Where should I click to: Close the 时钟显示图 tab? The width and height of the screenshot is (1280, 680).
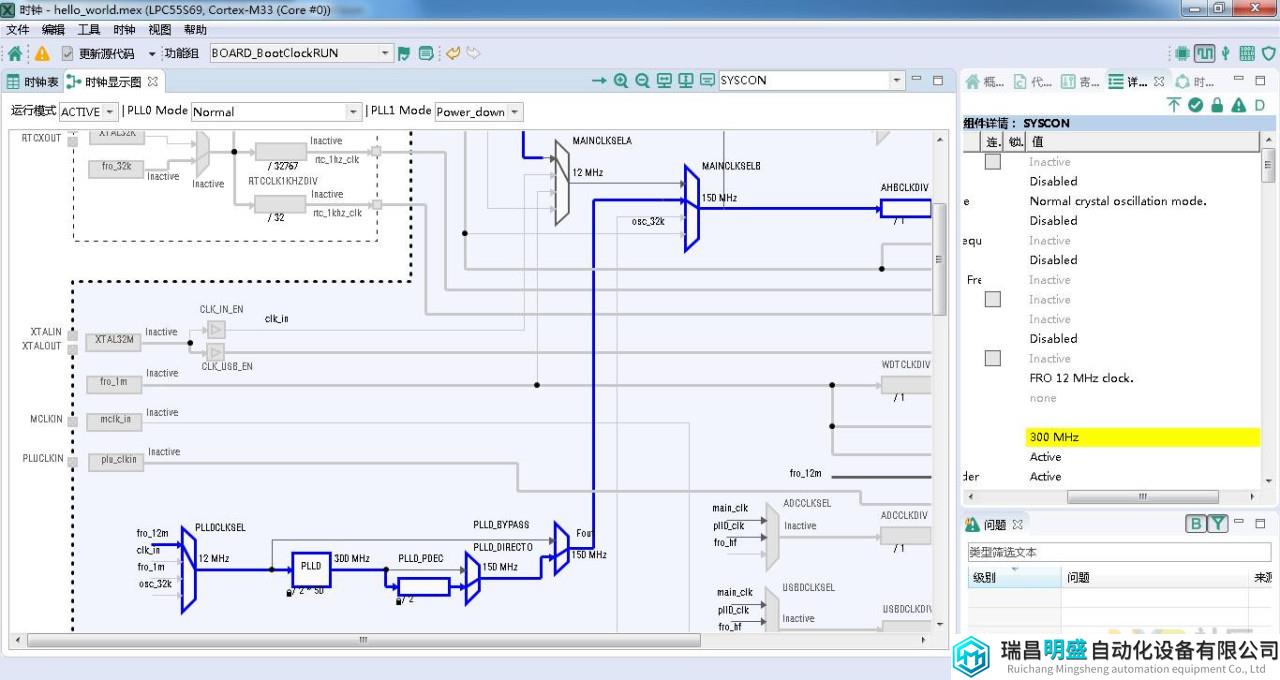click(153, 82)
